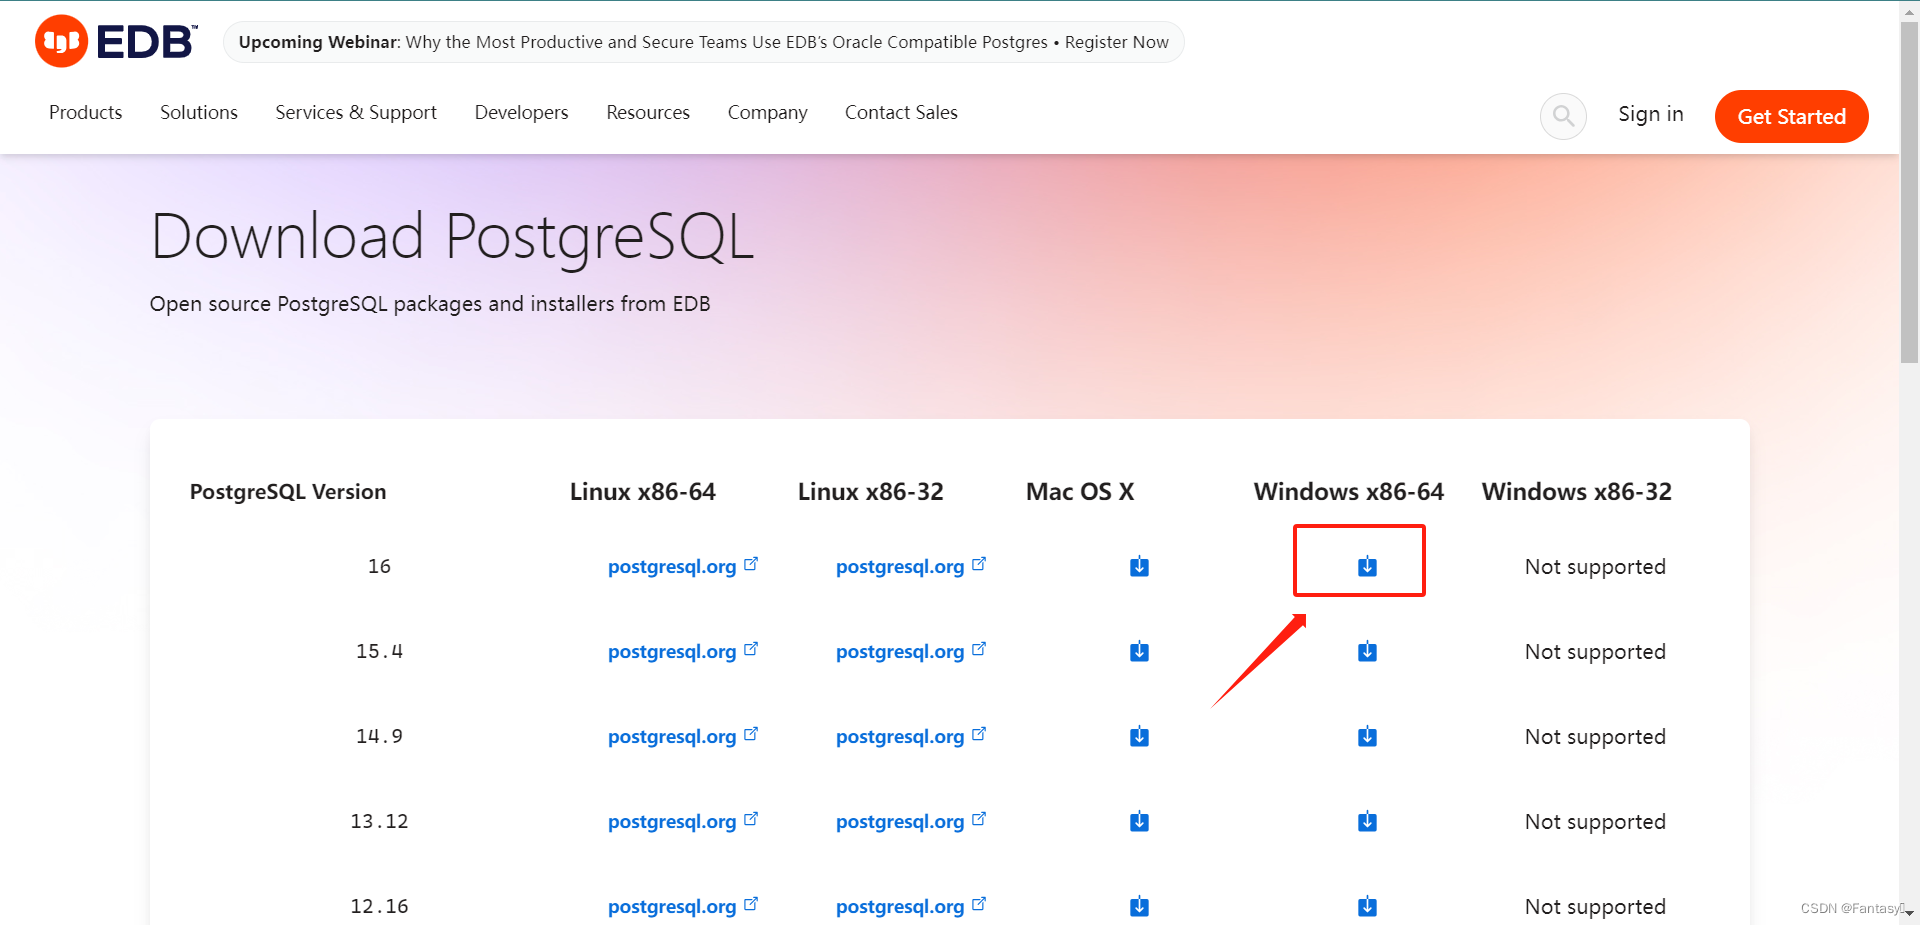
Task: Click the Mac OS X column header
Action: click(1080, 491)
